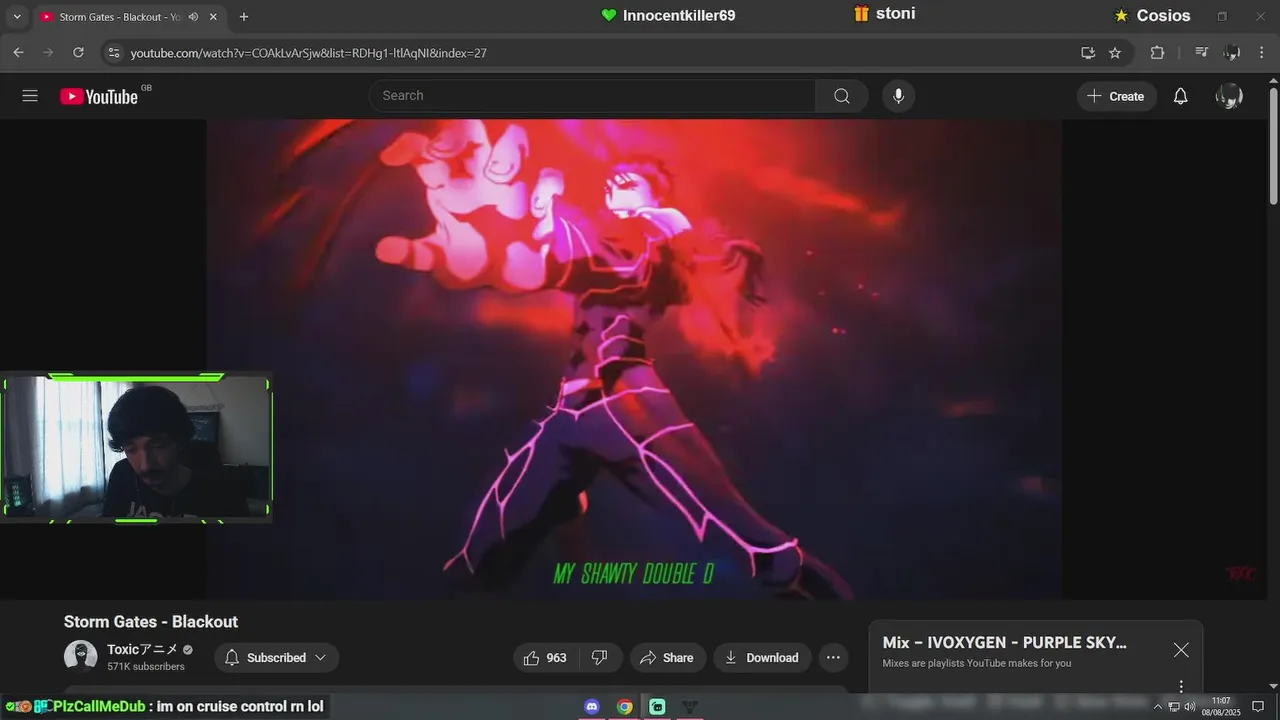Open the YouTube account avatar menu
The height and width of the screenshot is (720, 1280).
click(x=1229, y=96)
